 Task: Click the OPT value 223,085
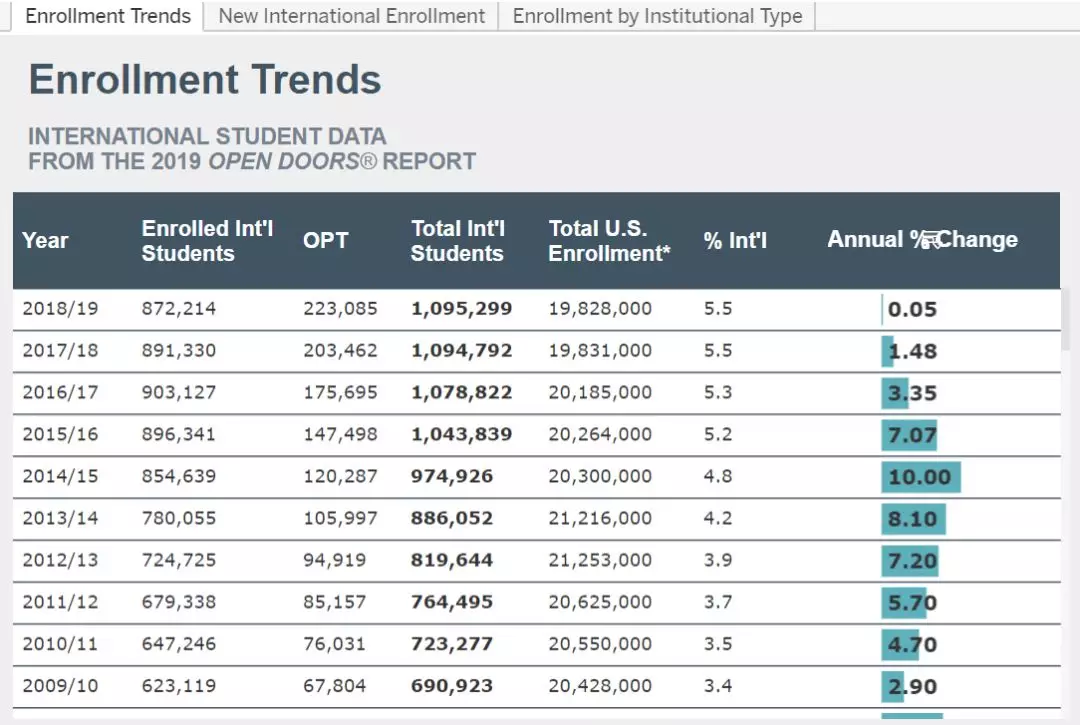pyautogui.click(x=340, y=309)
